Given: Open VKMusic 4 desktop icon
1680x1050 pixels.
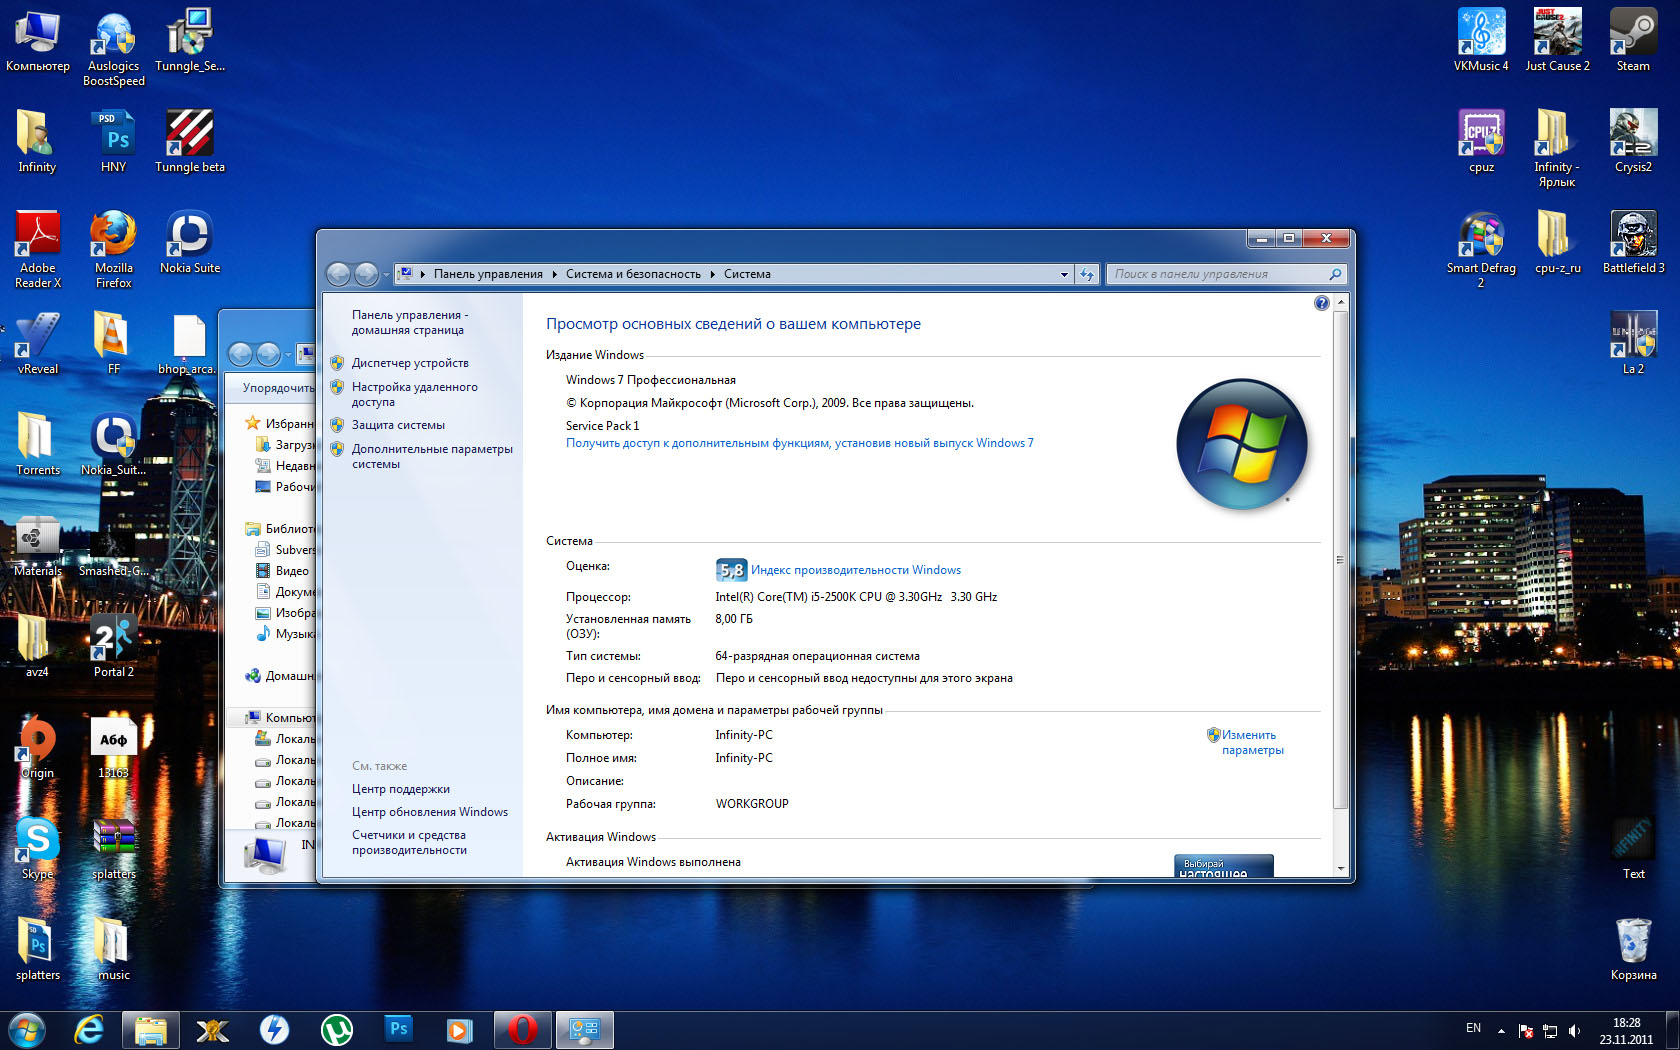Looking at the screenshot, I should click(x=1481, y=40).
